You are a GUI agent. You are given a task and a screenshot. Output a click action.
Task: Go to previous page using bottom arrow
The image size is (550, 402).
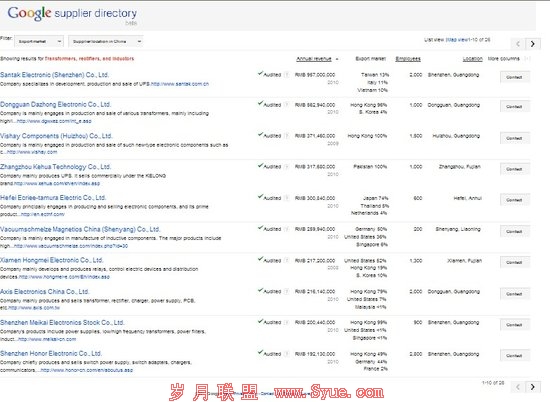[518, 387]
